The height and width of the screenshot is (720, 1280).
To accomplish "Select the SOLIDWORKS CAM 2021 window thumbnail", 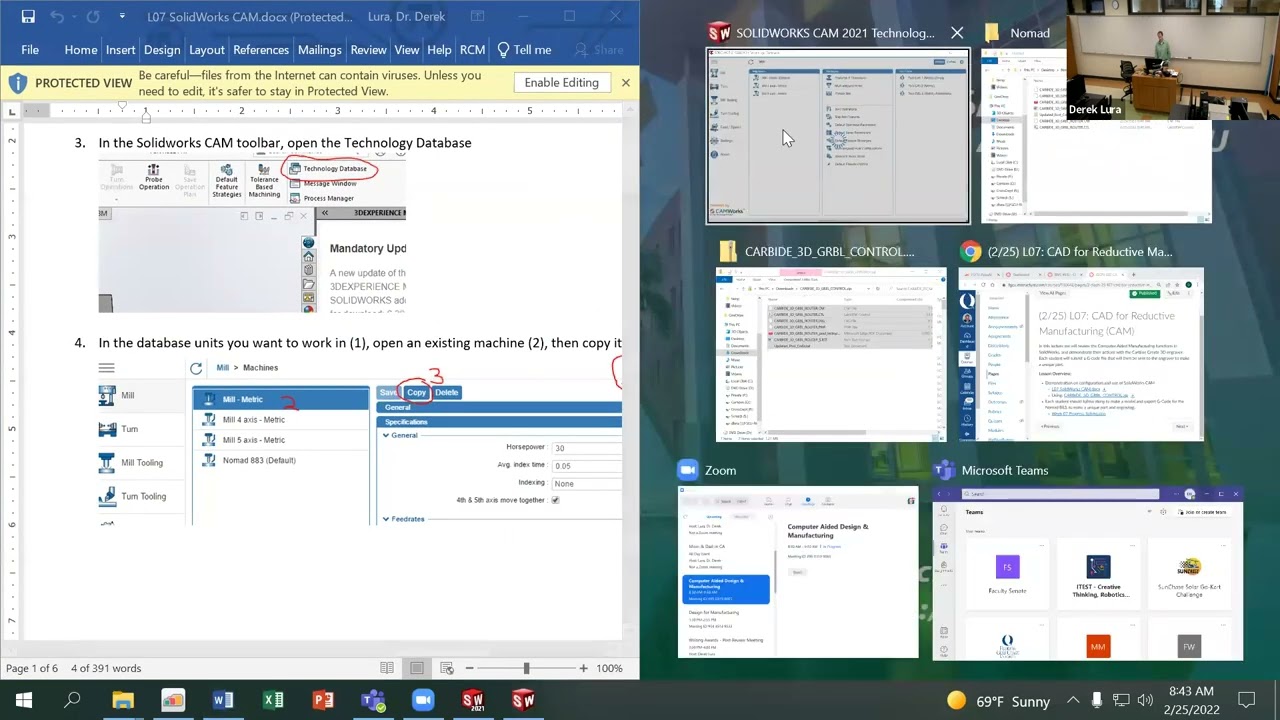I will pos(838,137).
